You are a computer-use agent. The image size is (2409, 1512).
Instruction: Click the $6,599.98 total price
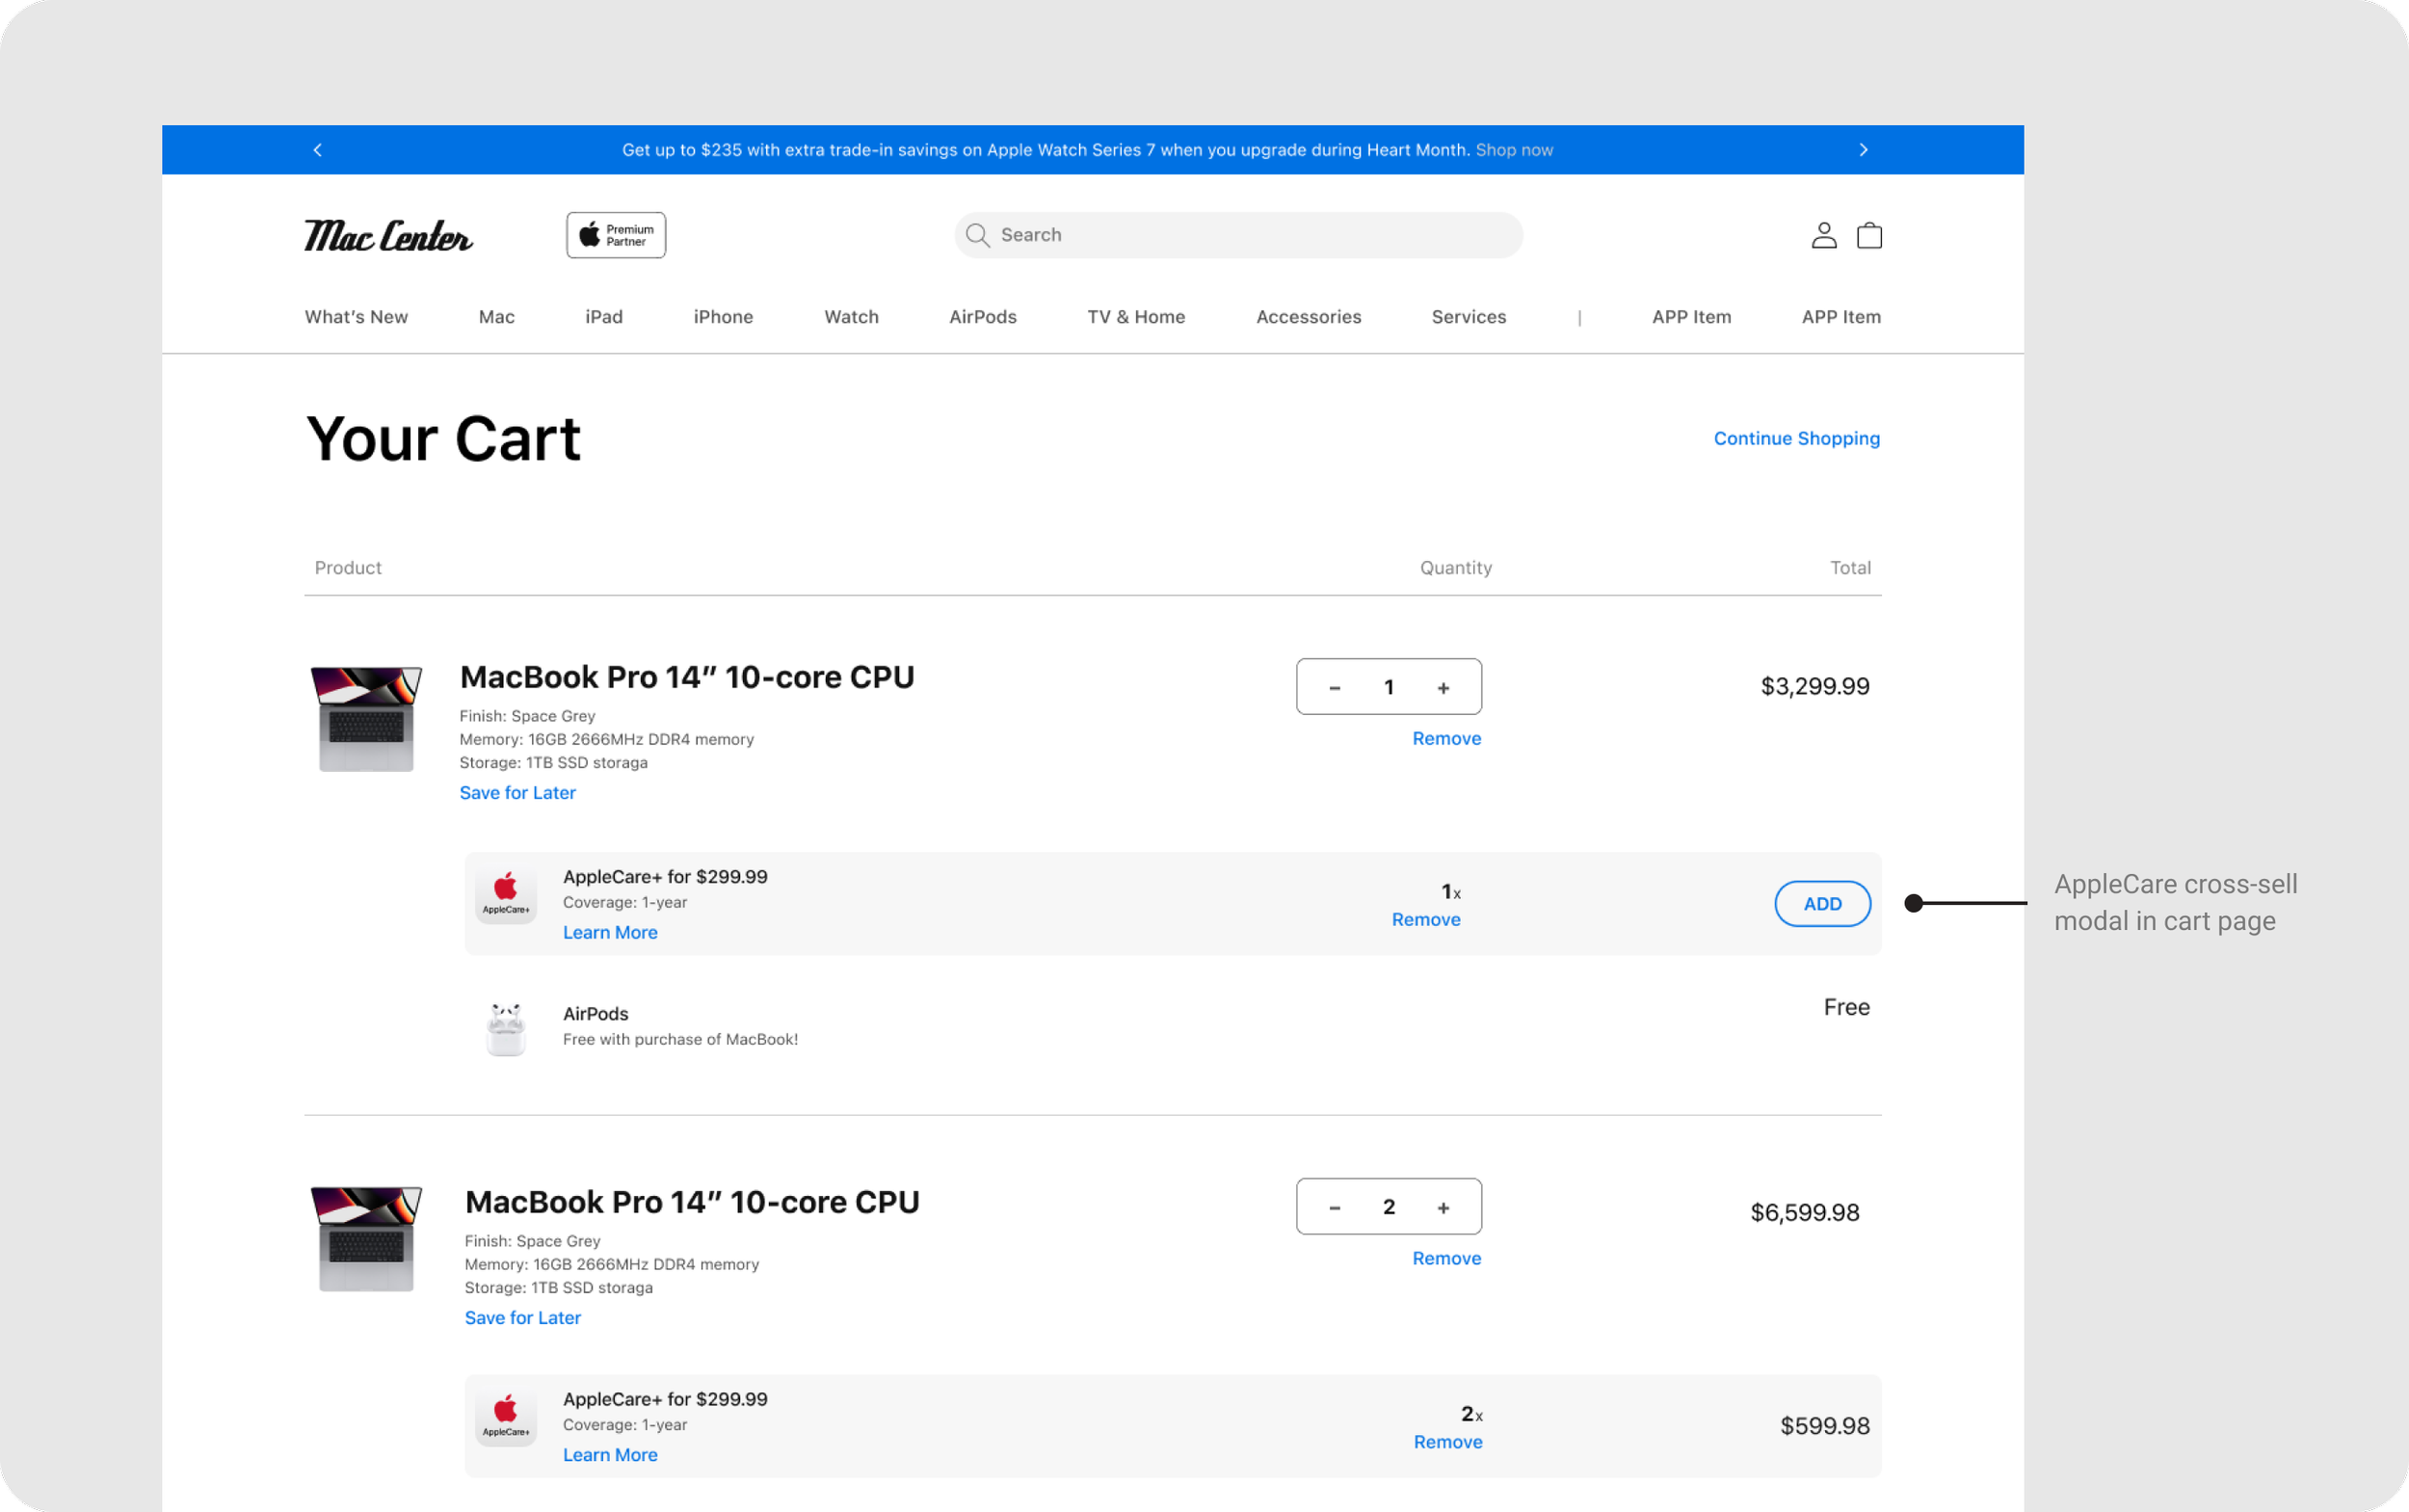pos(1805,1212)
